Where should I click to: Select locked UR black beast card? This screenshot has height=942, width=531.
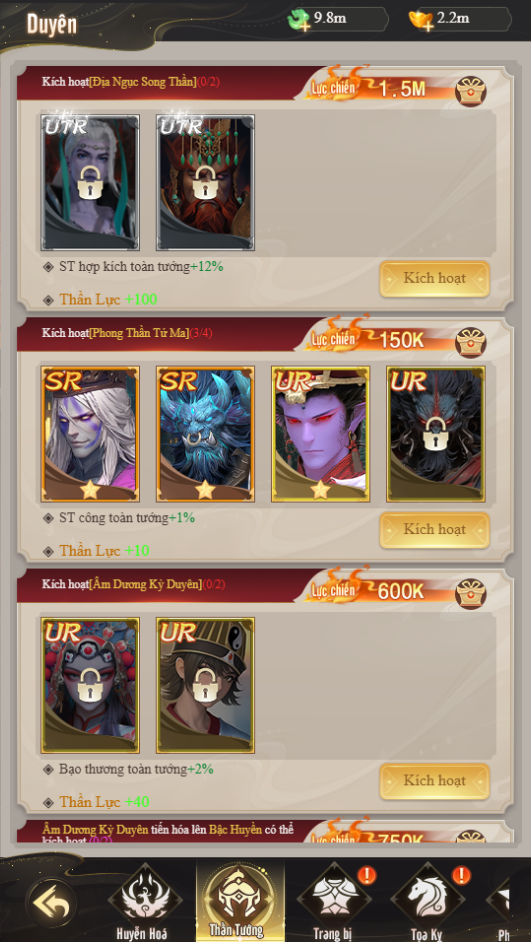[435, 434]
